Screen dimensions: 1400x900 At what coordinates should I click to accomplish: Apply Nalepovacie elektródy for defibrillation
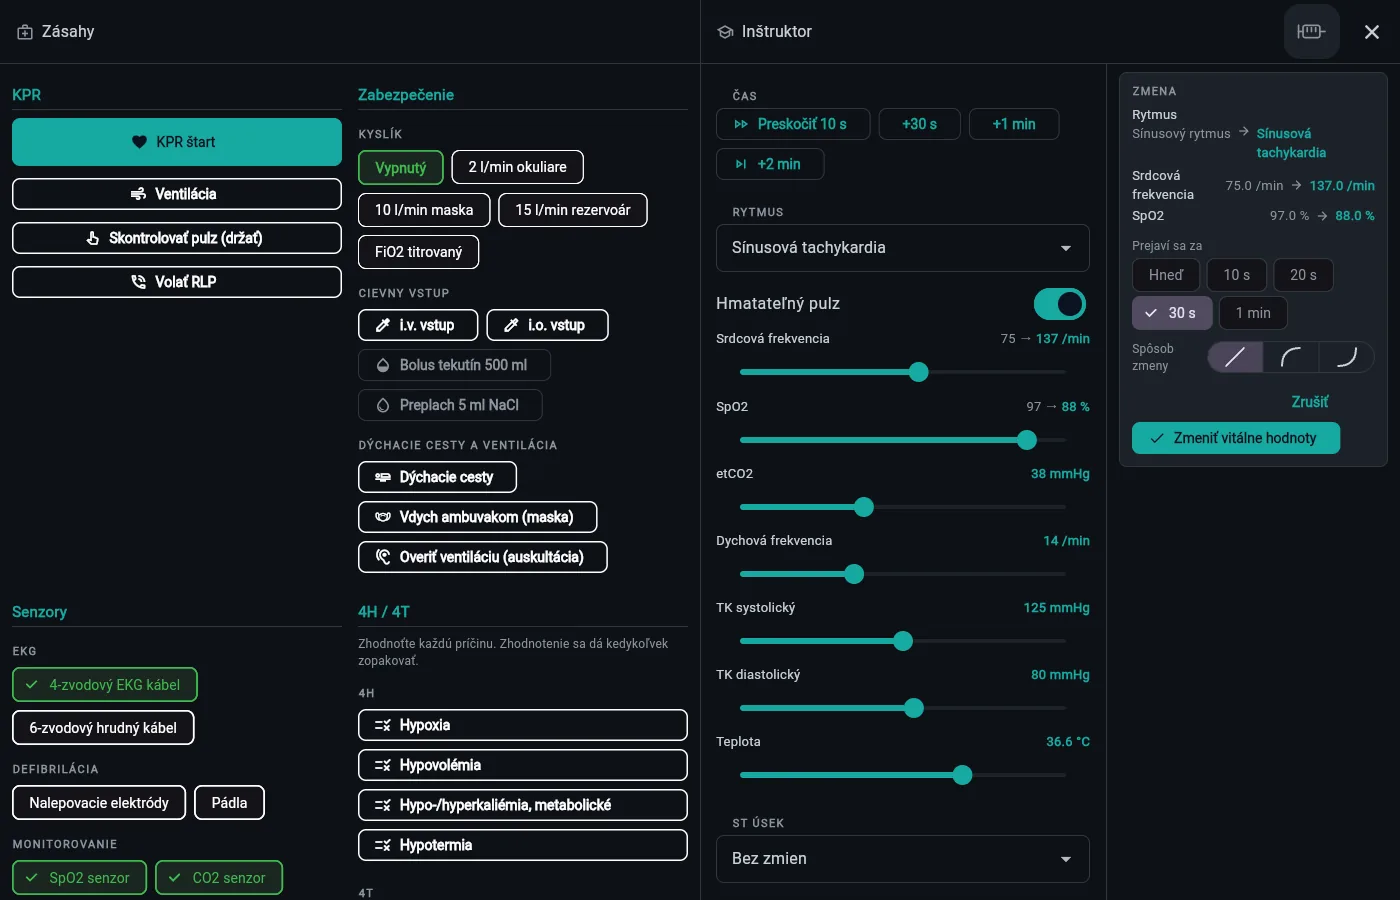pyautogui.click(x=99, y=803)
